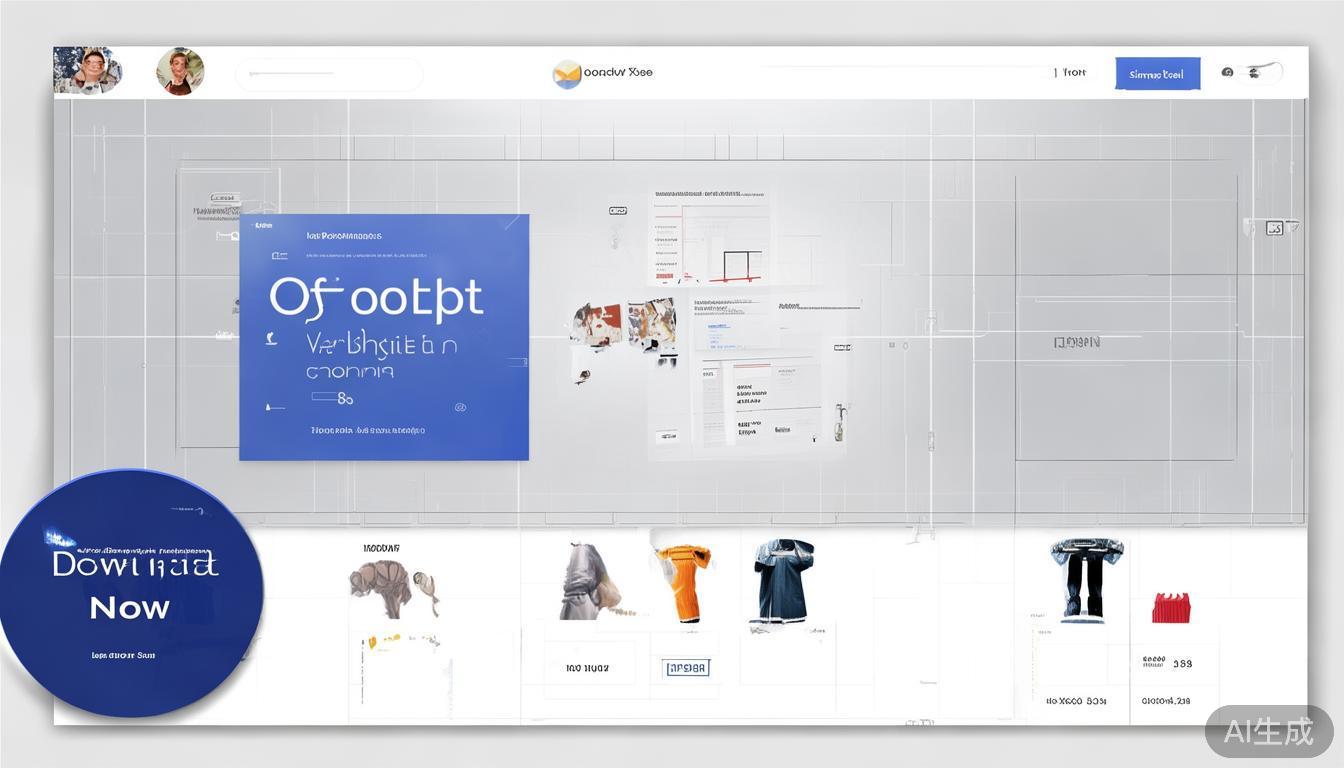Click the small round icon beside header toggle
Viewport: 1344px width, 768px height.
1228,72
